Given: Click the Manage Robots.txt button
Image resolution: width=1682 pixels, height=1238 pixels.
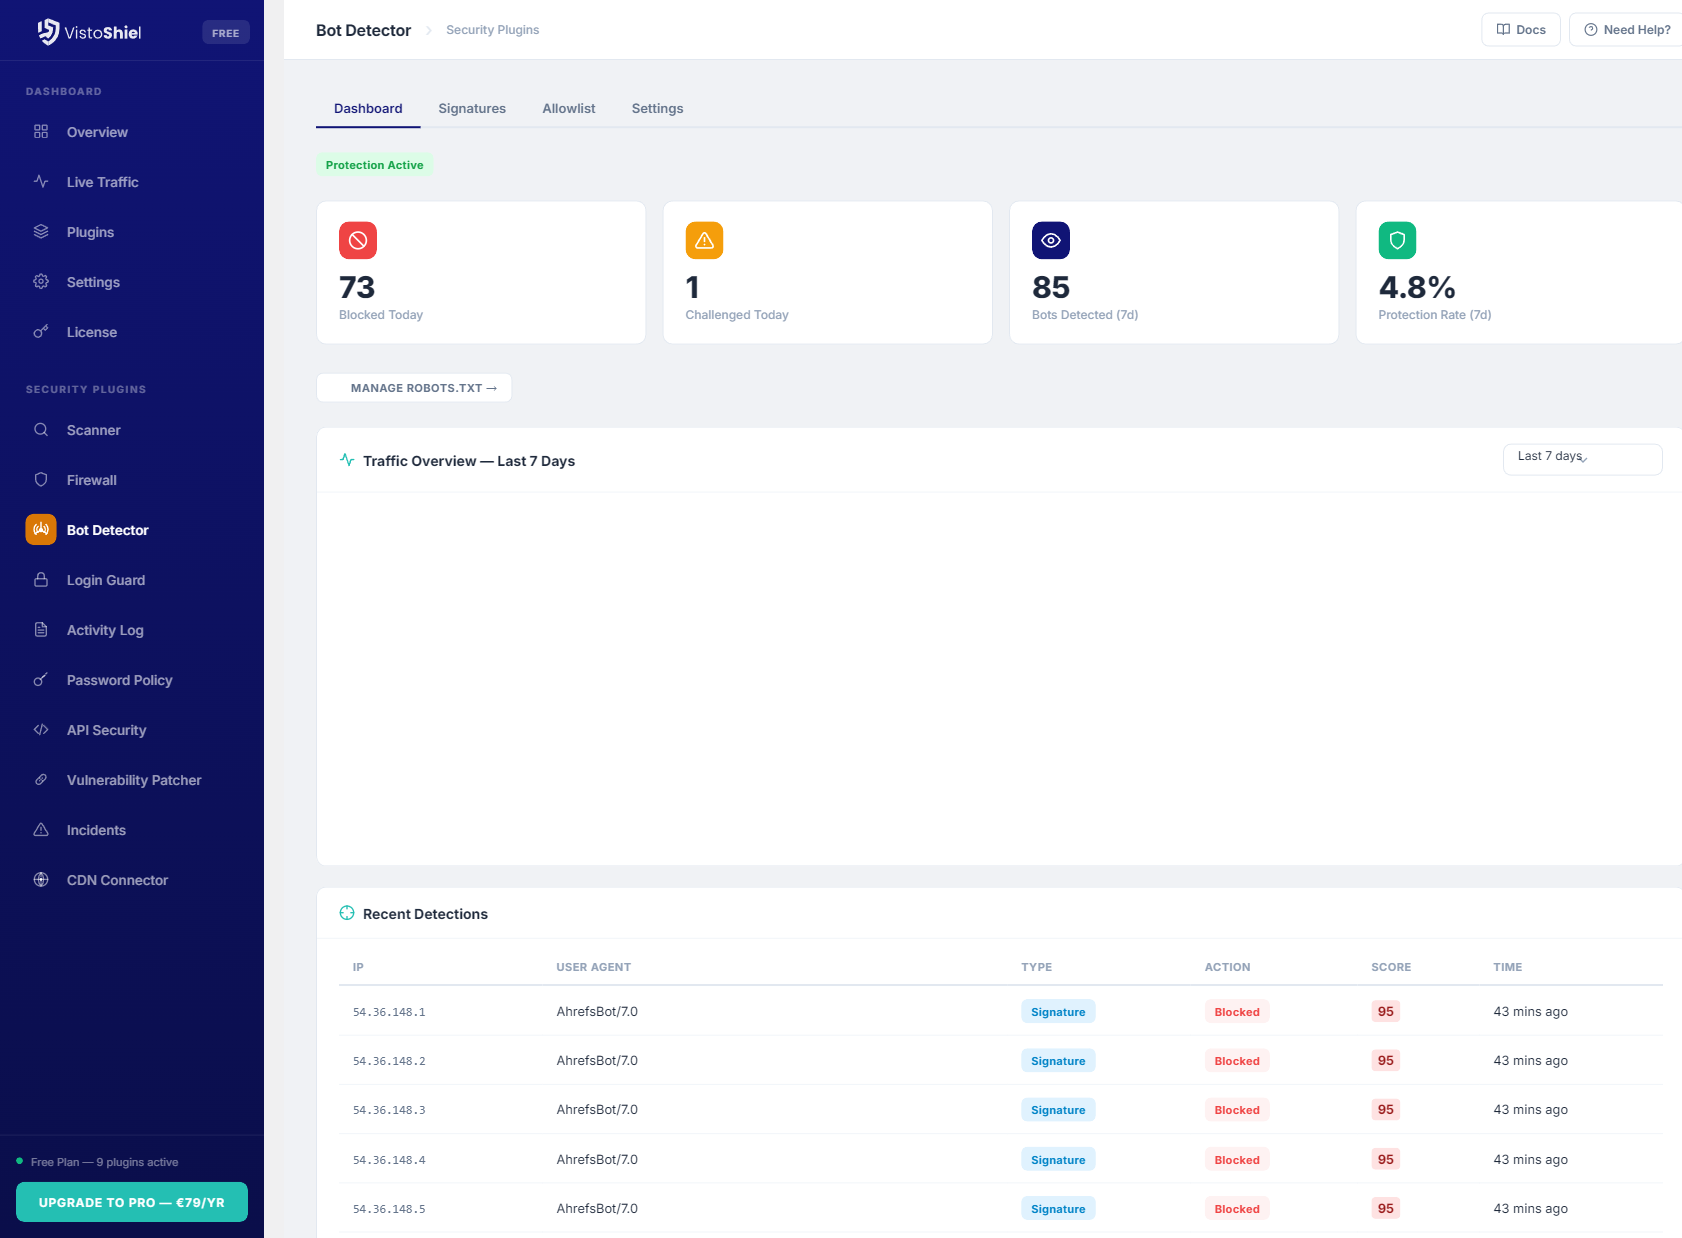Looking at the screenshot, I should point(414,388).
